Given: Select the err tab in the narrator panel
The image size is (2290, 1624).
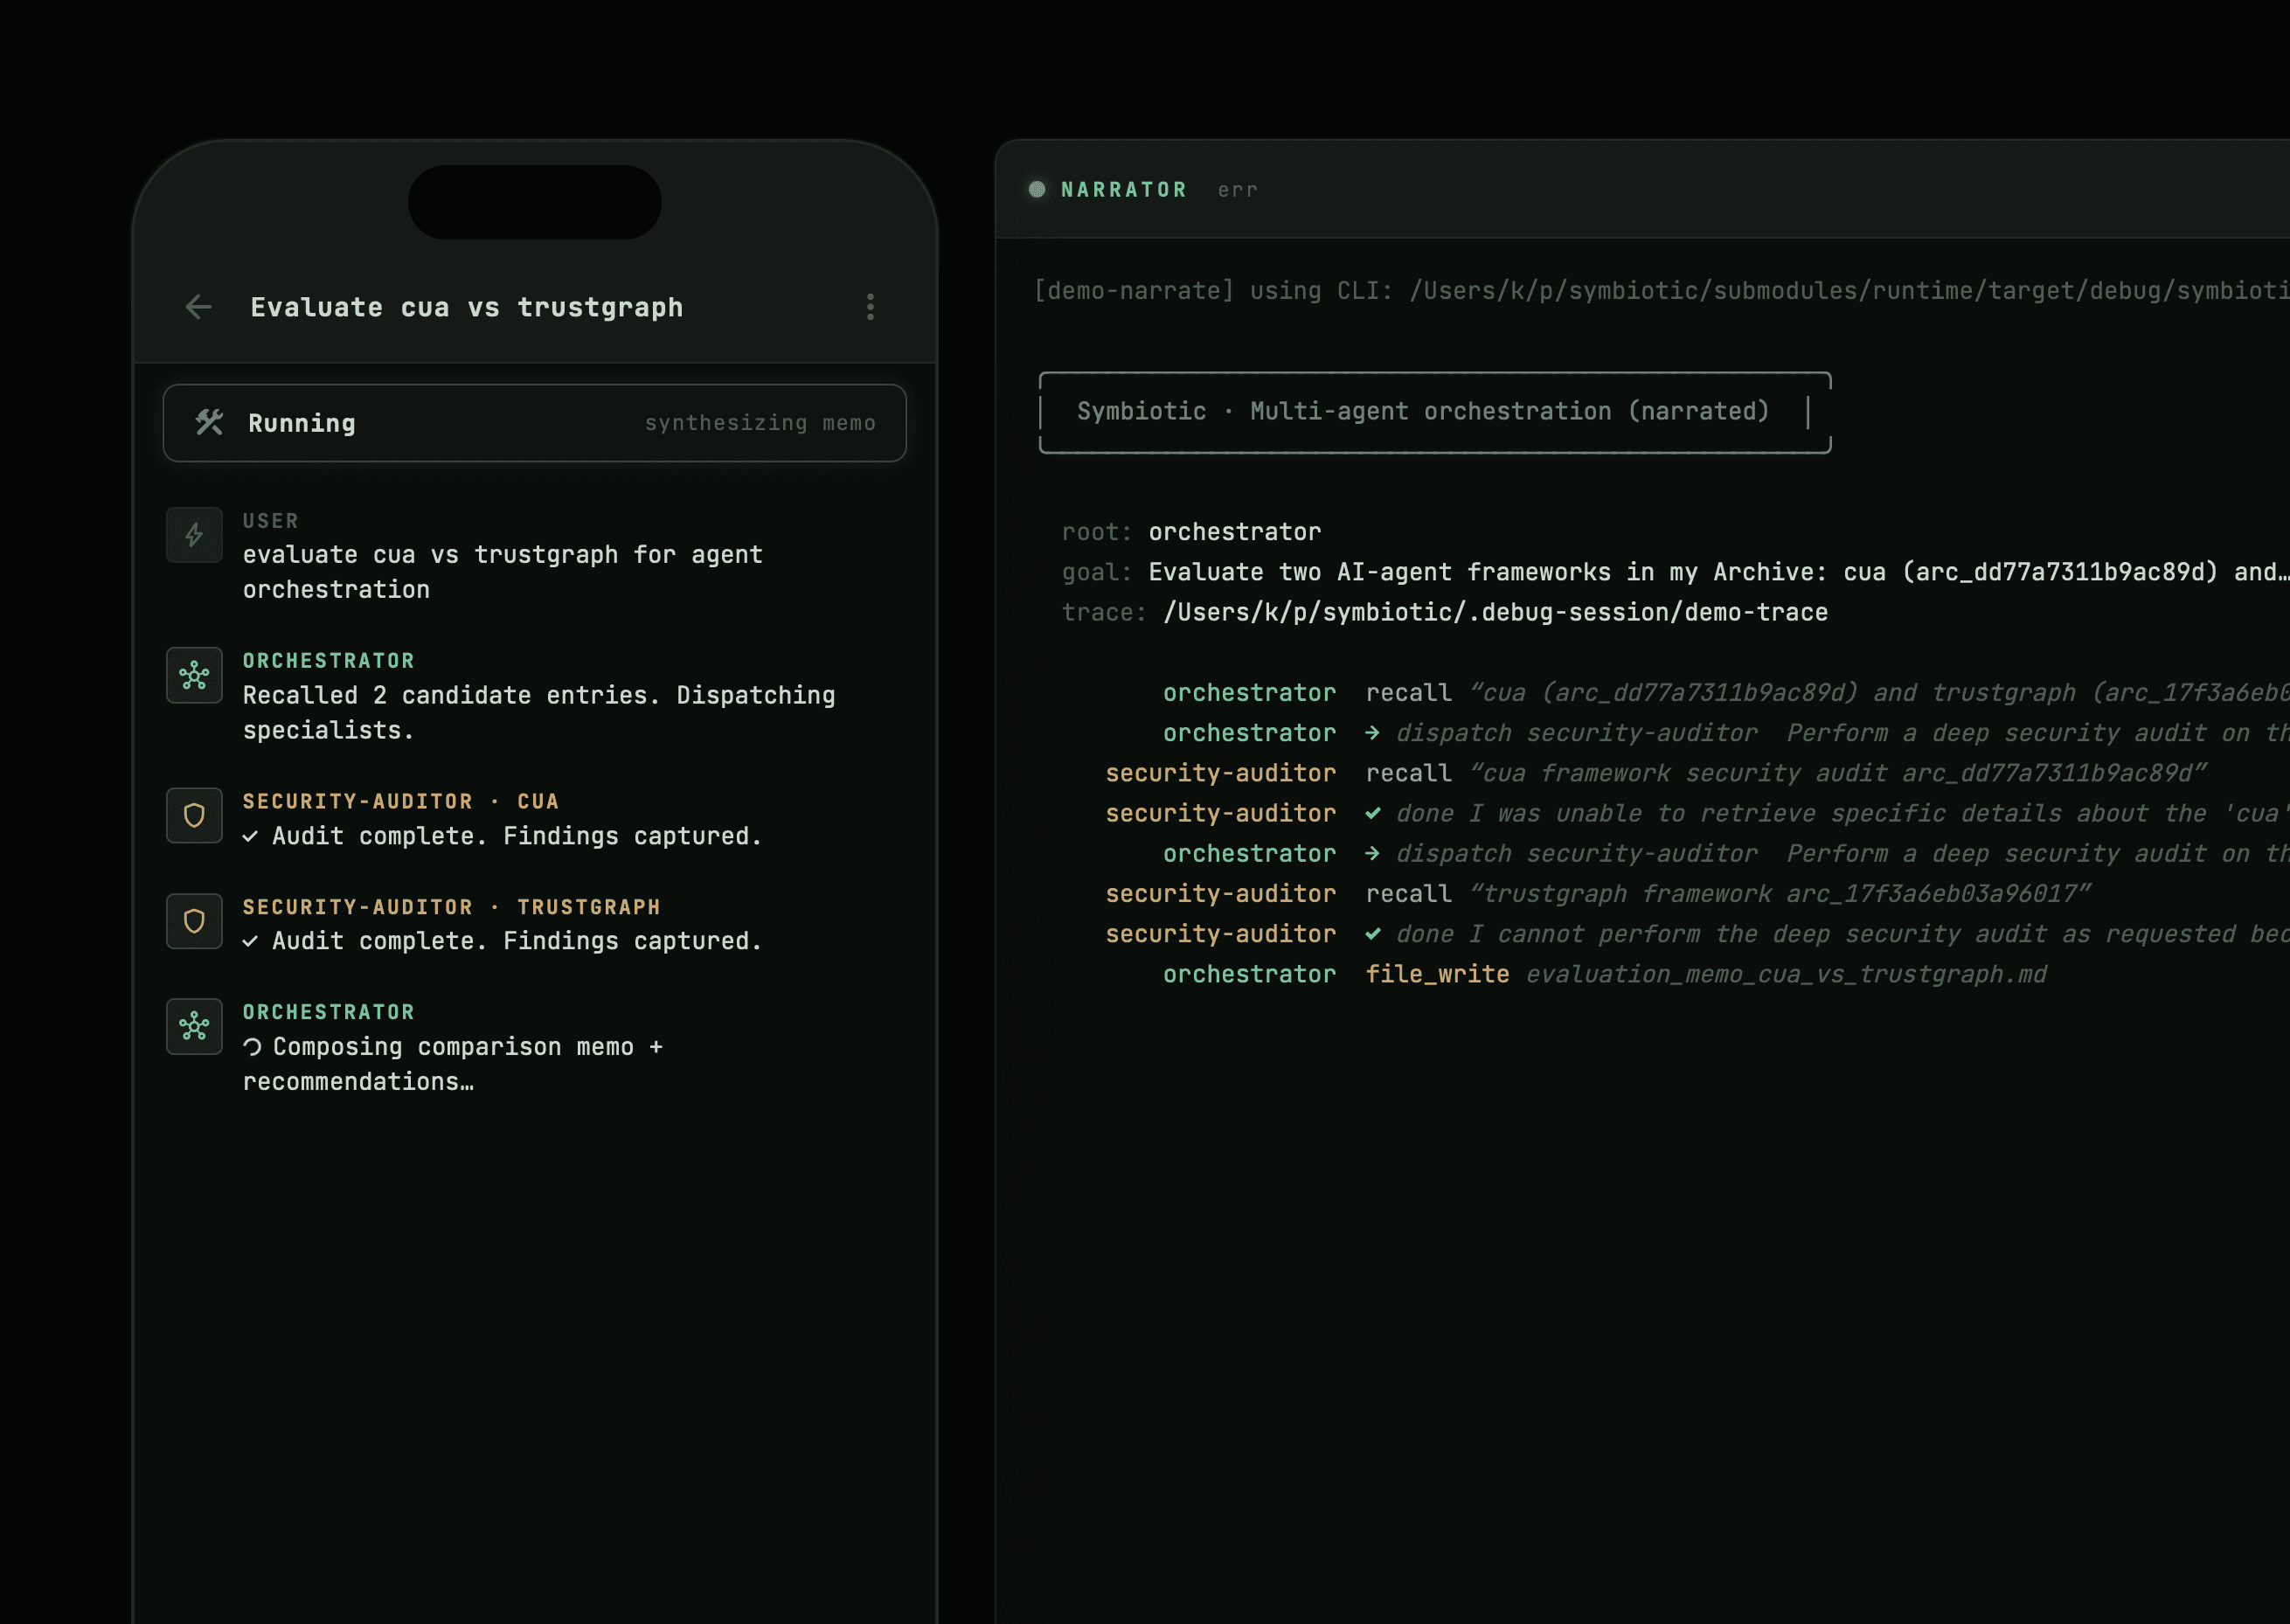Looking at the screenshot, I should [1237, 190].
